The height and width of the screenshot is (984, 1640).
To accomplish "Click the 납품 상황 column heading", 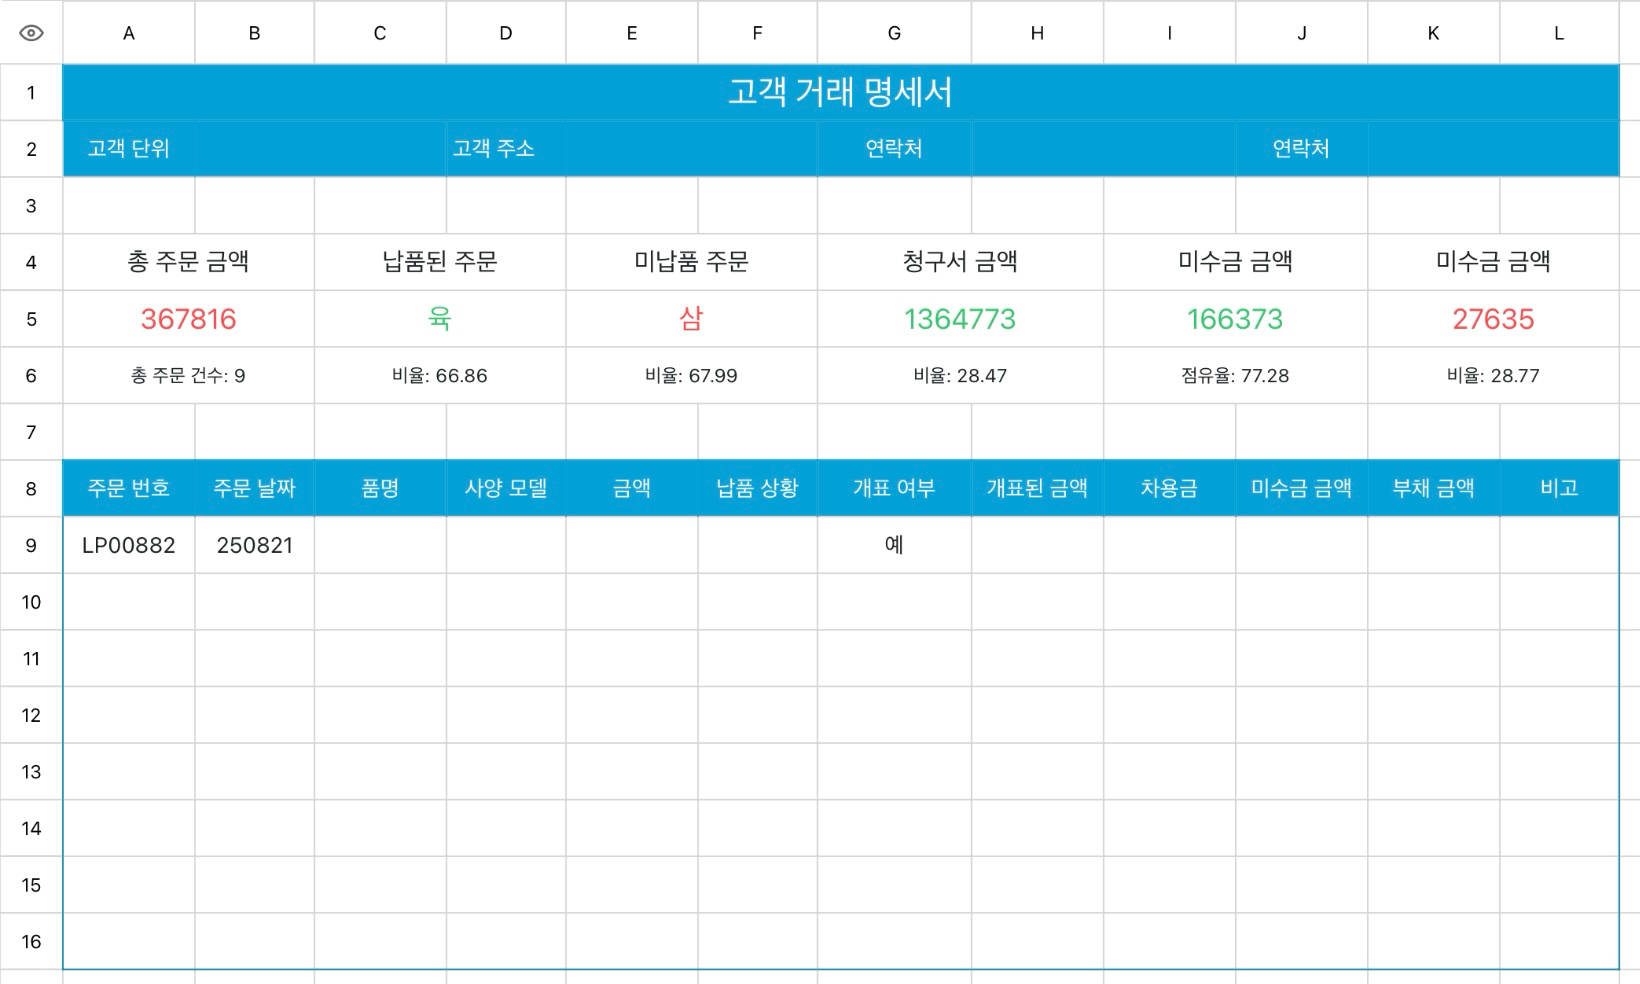I will click(x=758, y=488).
